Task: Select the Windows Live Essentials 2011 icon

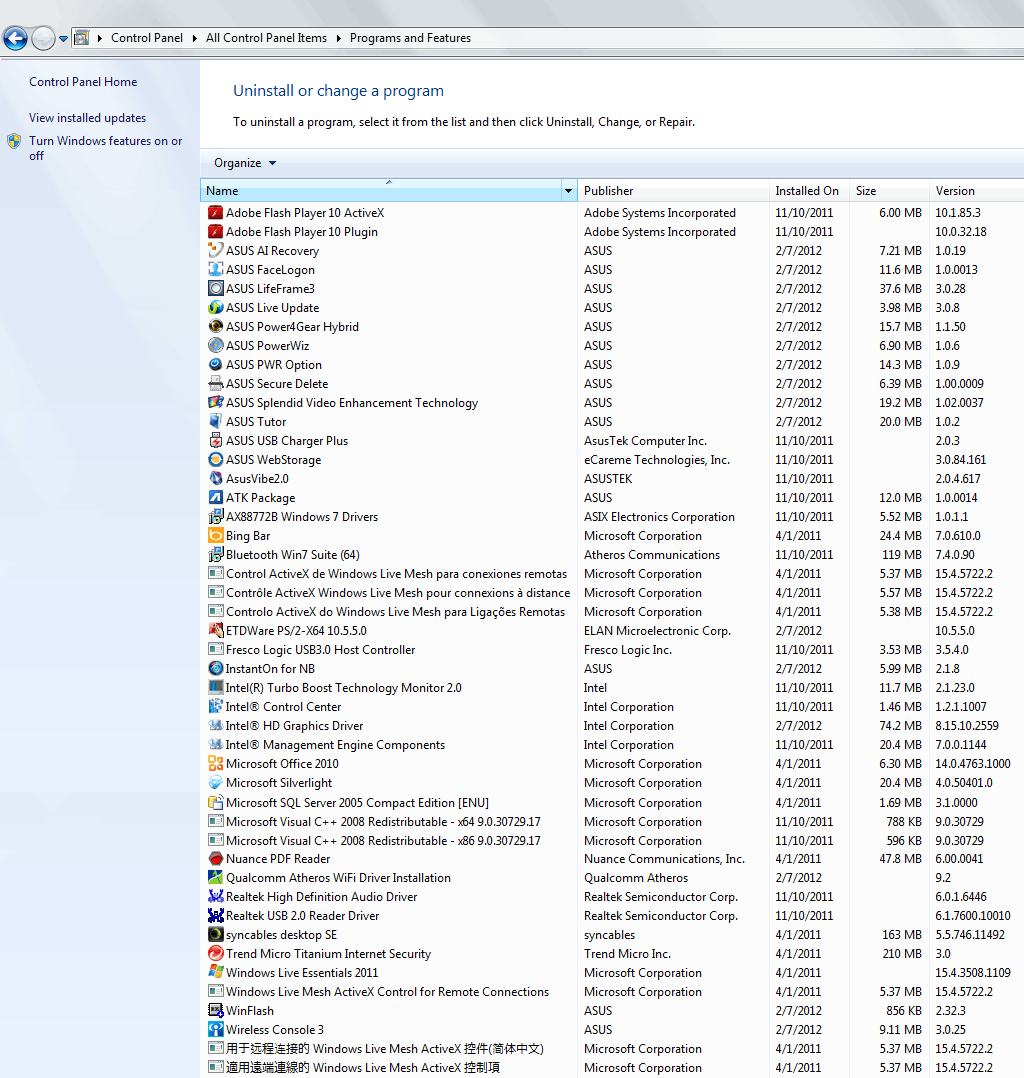Action: 216,973
